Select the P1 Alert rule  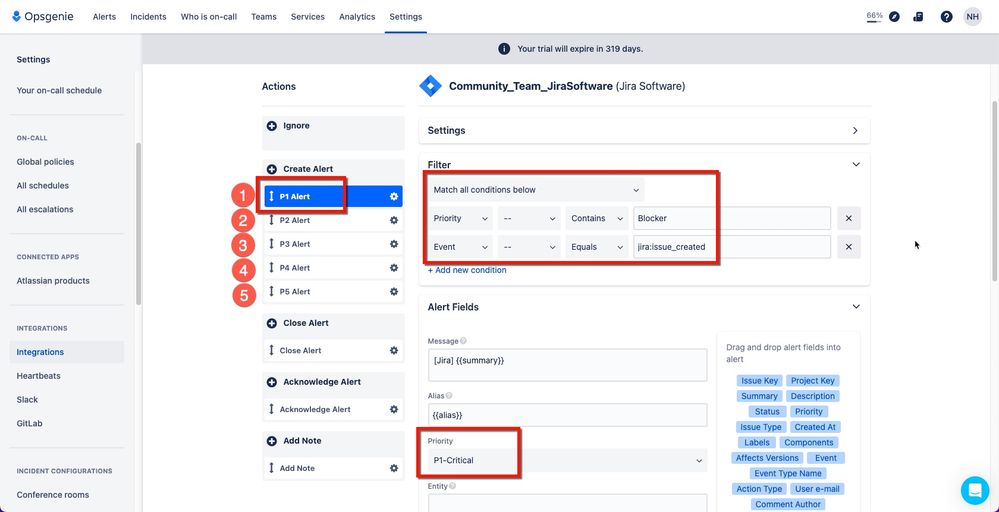click(x=333, y=197)
